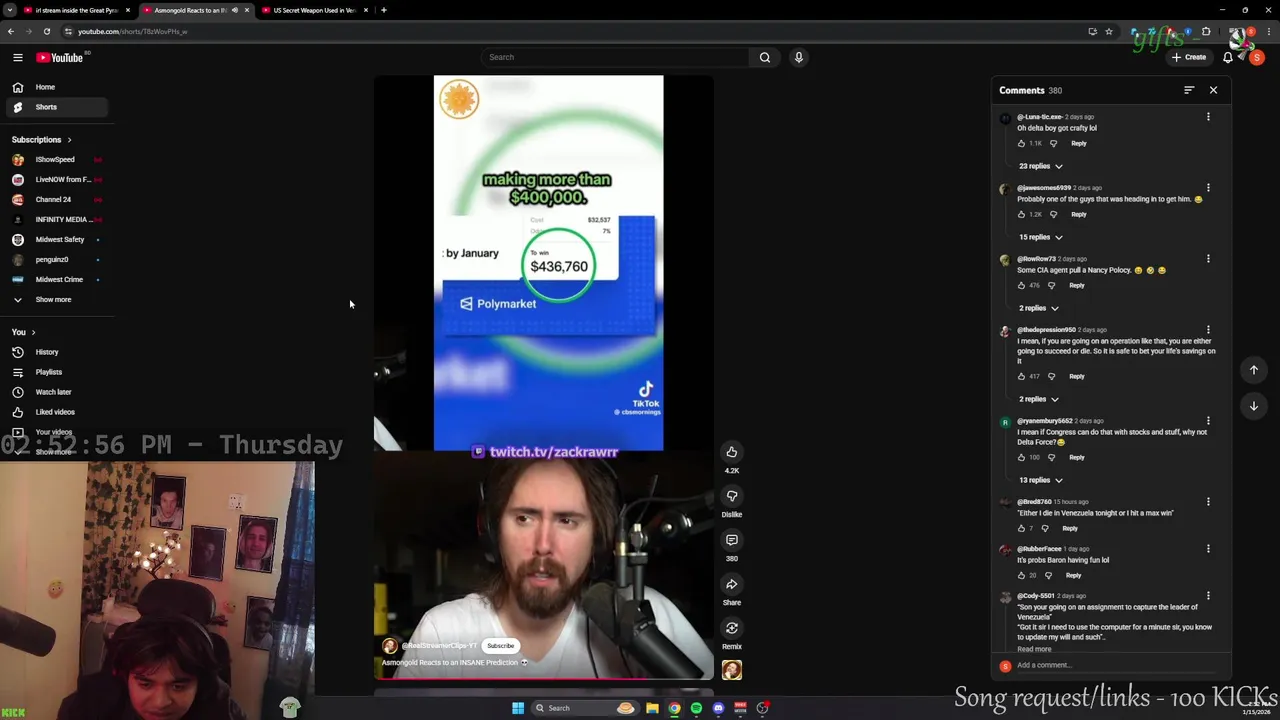This screenshot has width=1280, height=720.
Task: Subscribe to the short's channel
Action: [x=500, y=646]
